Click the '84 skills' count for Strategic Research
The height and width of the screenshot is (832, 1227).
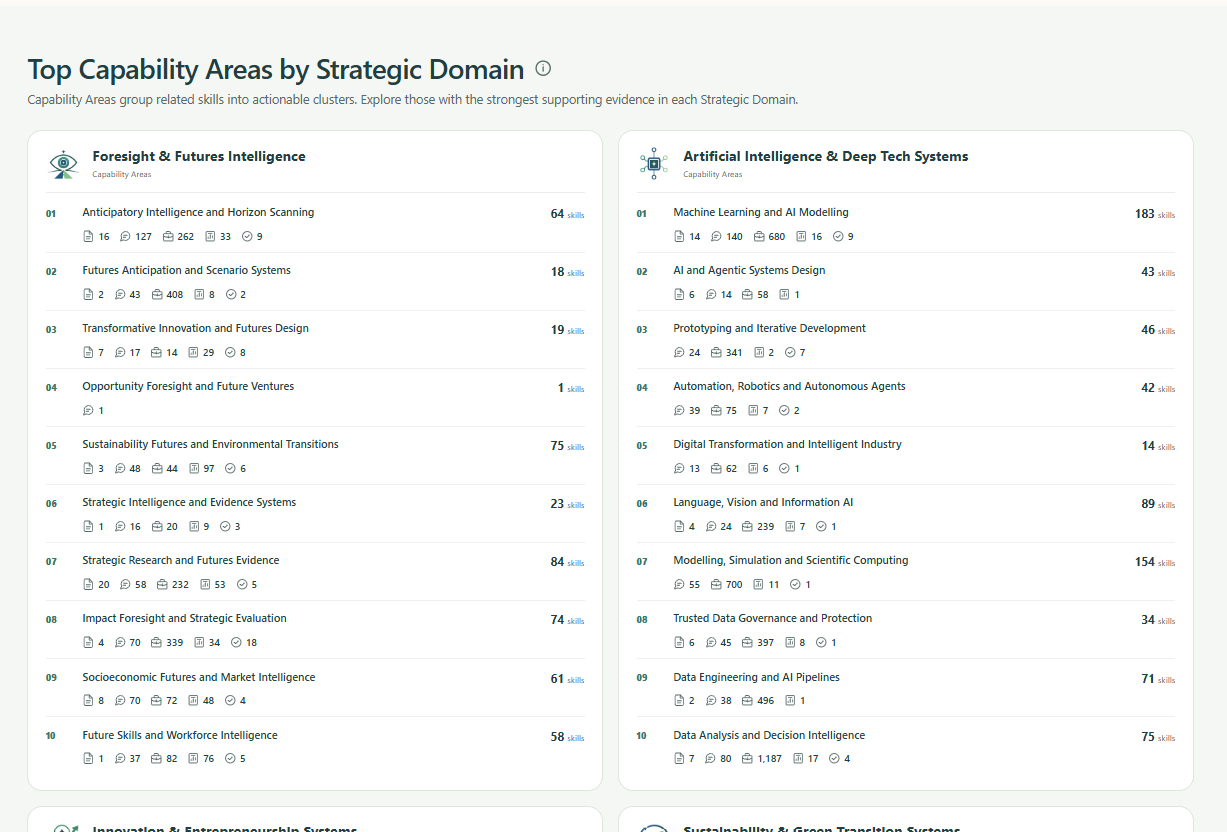click(567, 562)
